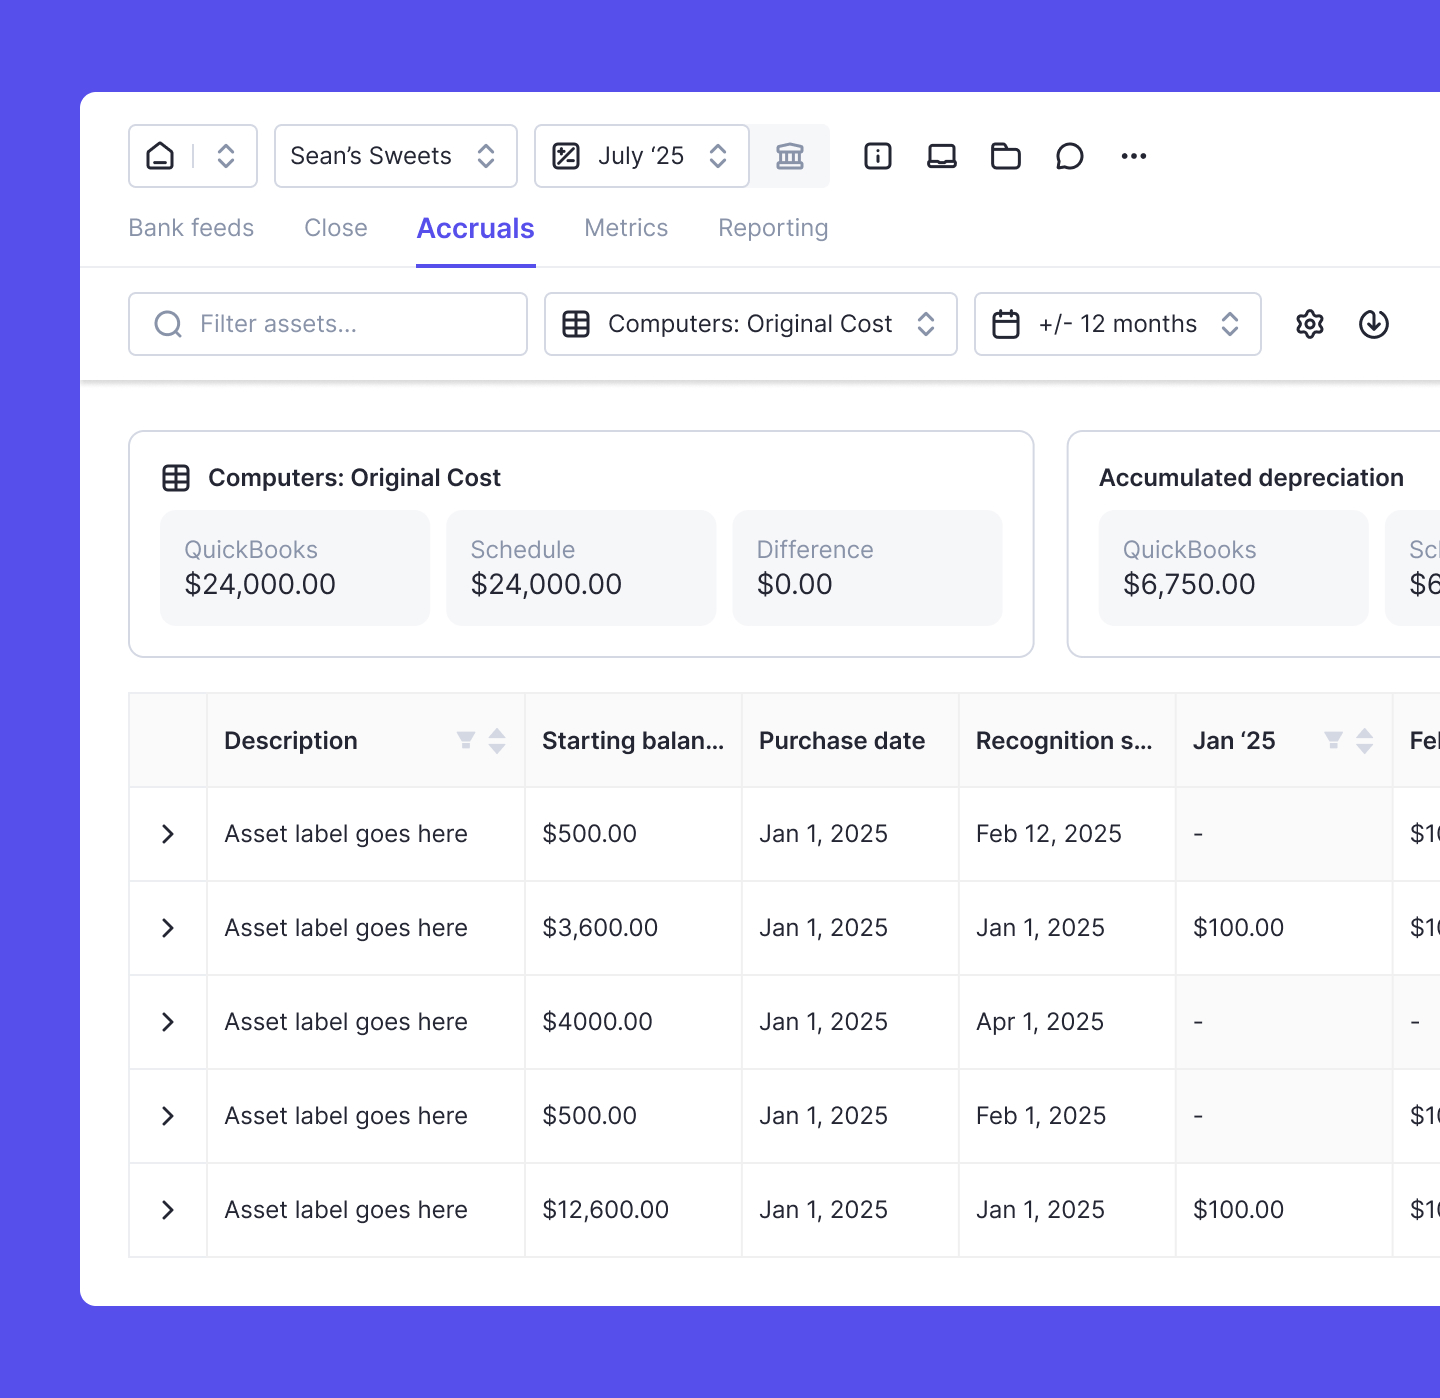Filter the Description column

pos(465,740)
